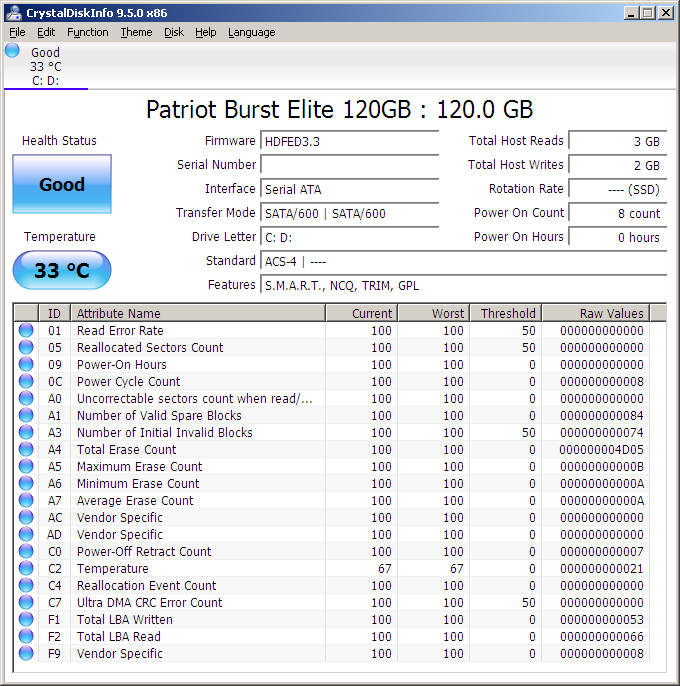Open the Edit menu
680x686 pixels.
pyautogui.click(x=46, y=32)
